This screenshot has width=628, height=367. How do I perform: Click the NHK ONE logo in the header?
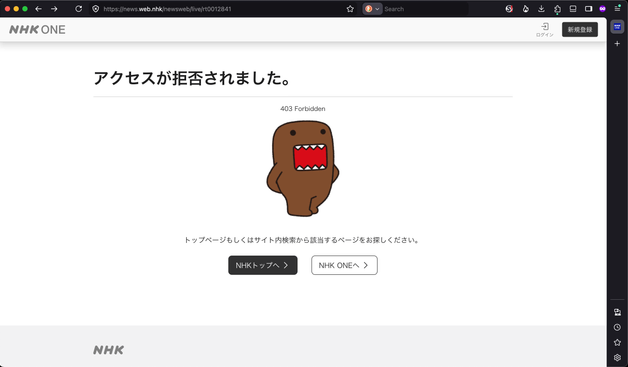click(x=37, y=30)
